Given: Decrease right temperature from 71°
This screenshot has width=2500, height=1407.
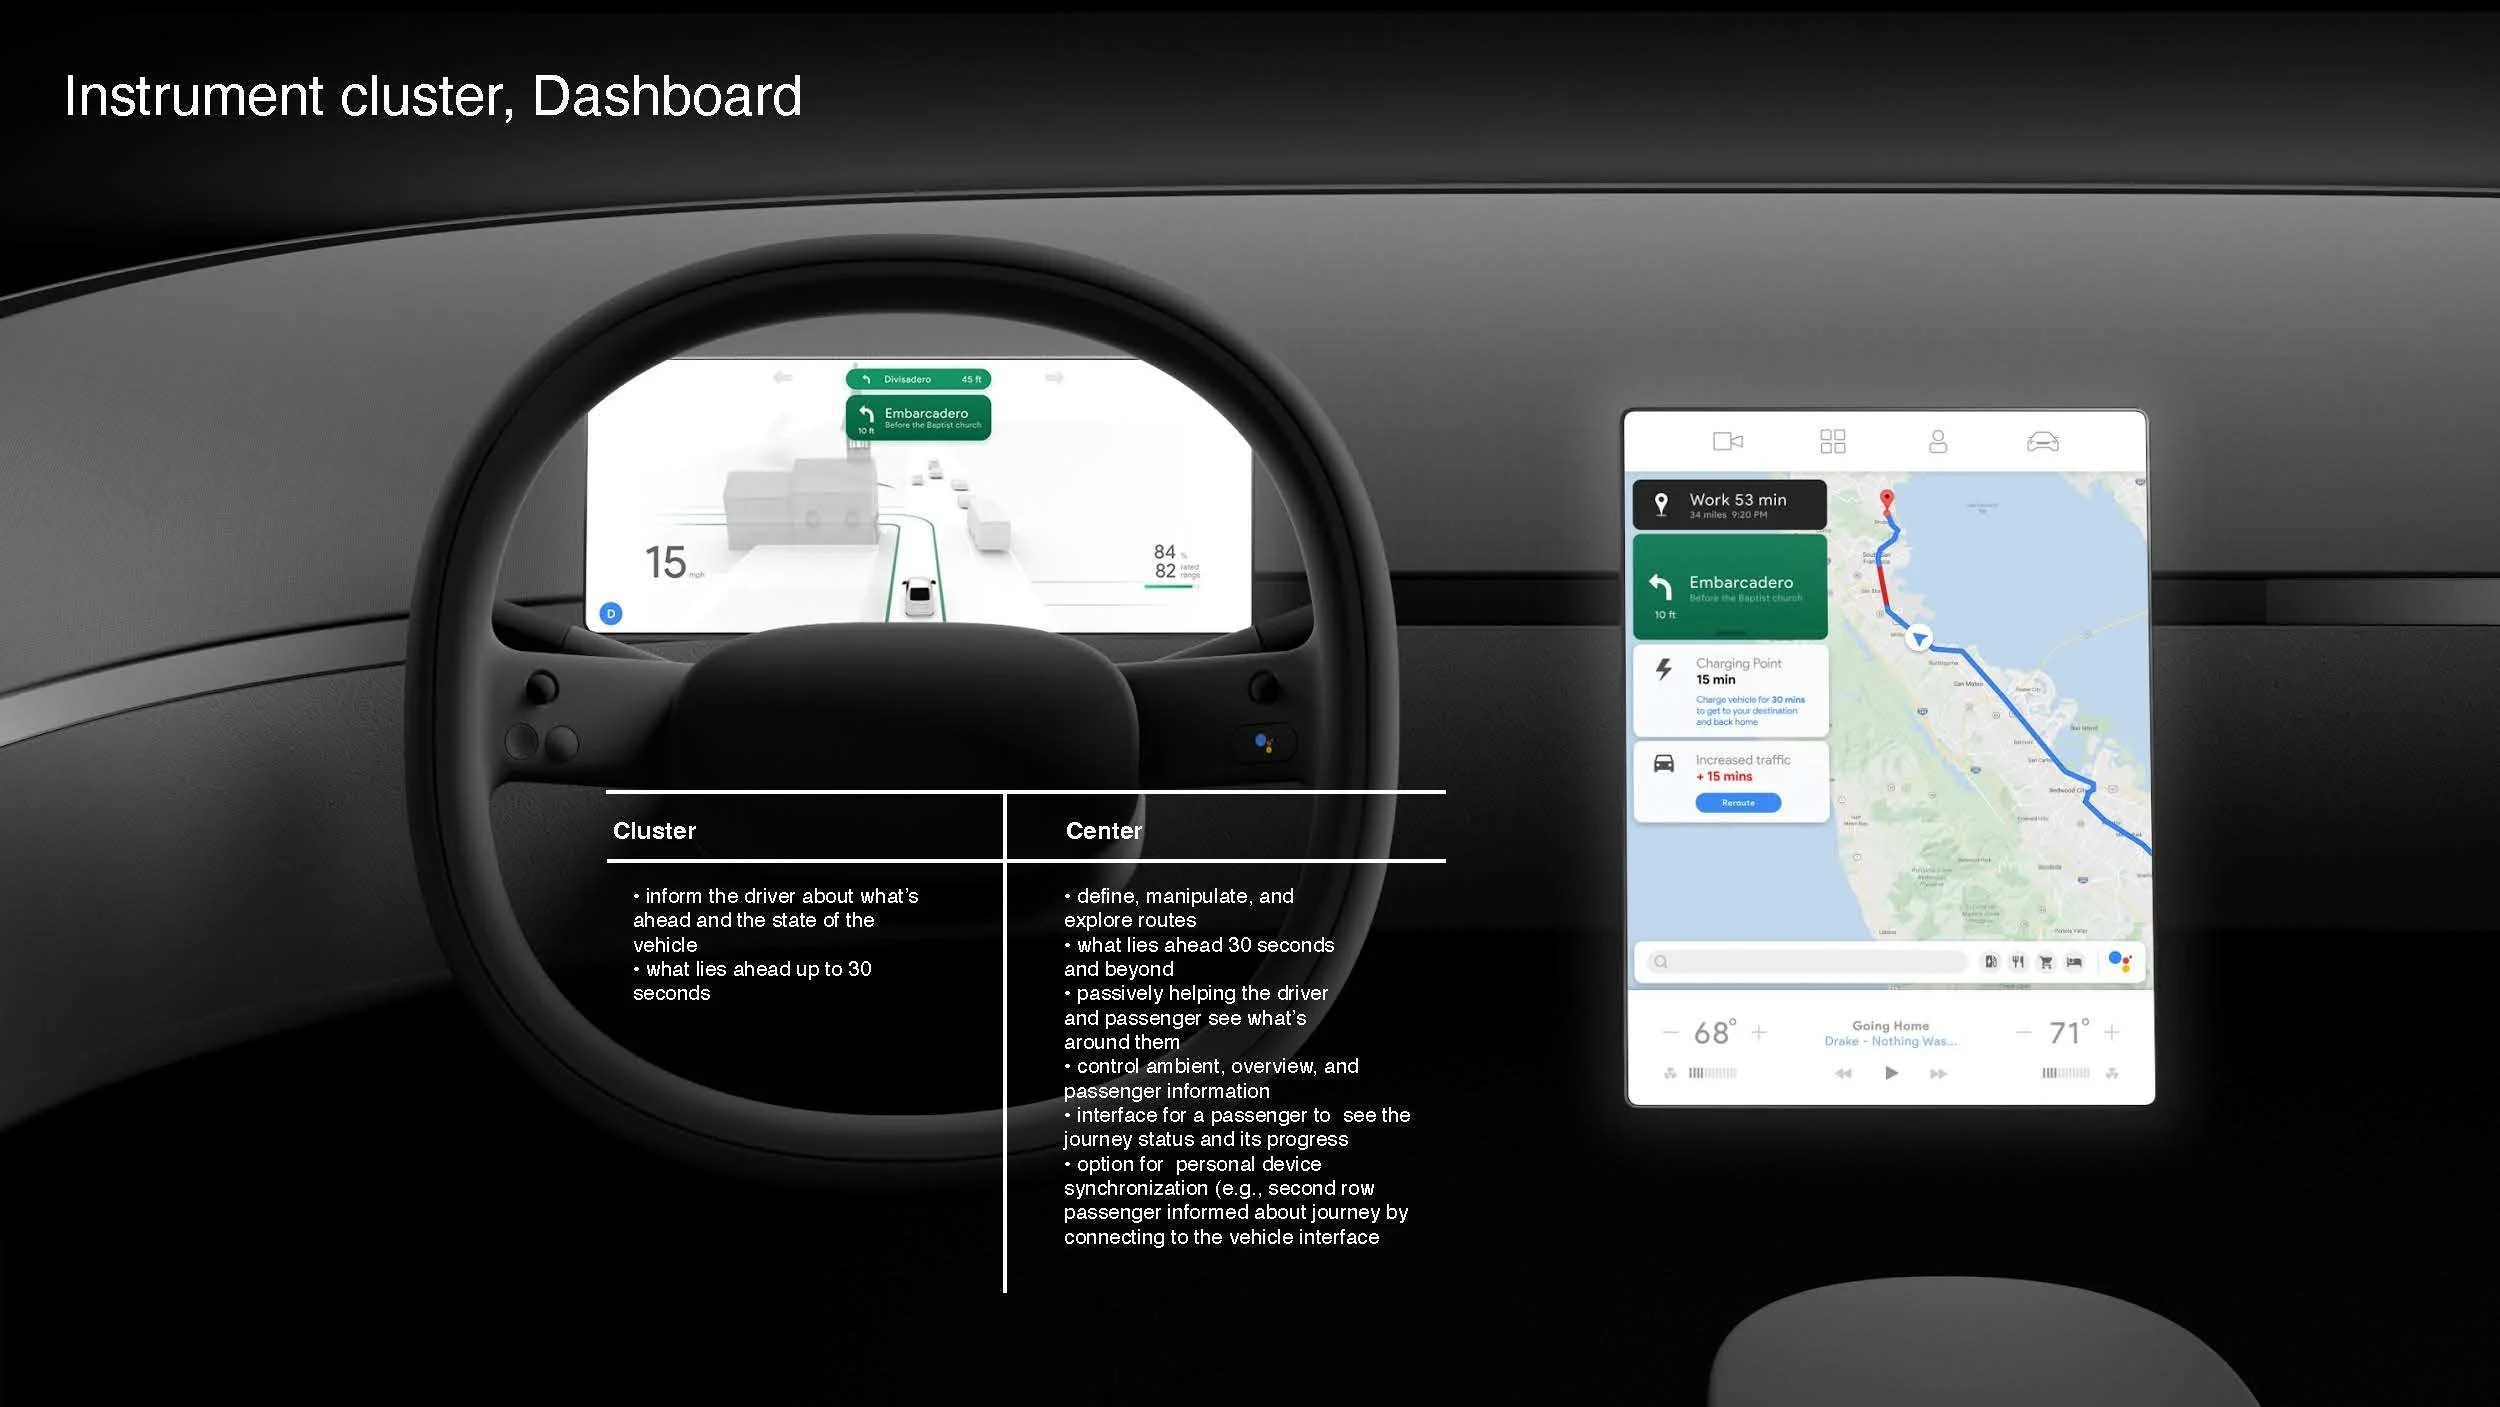Looking at the screenshot, I should click(x=2023, y=1032).
